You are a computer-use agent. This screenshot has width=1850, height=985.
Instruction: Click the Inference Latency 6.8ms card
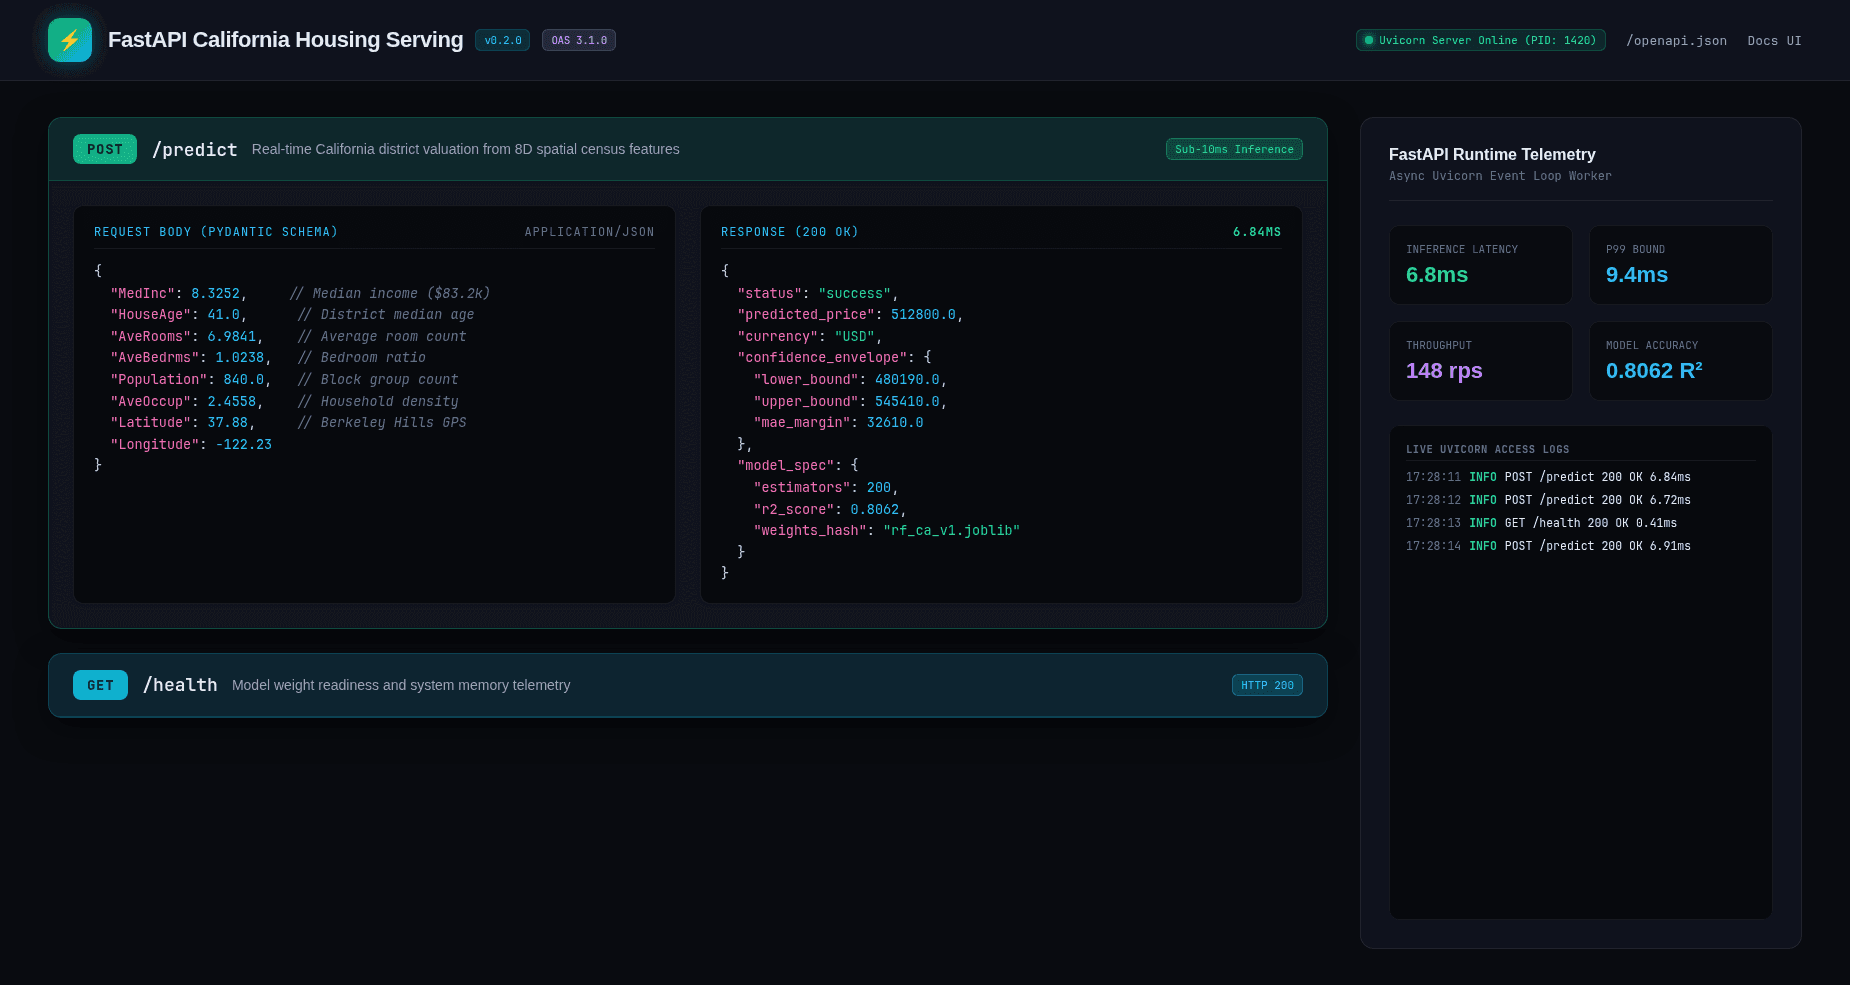pyautogui.click(x=1481, y=265)
